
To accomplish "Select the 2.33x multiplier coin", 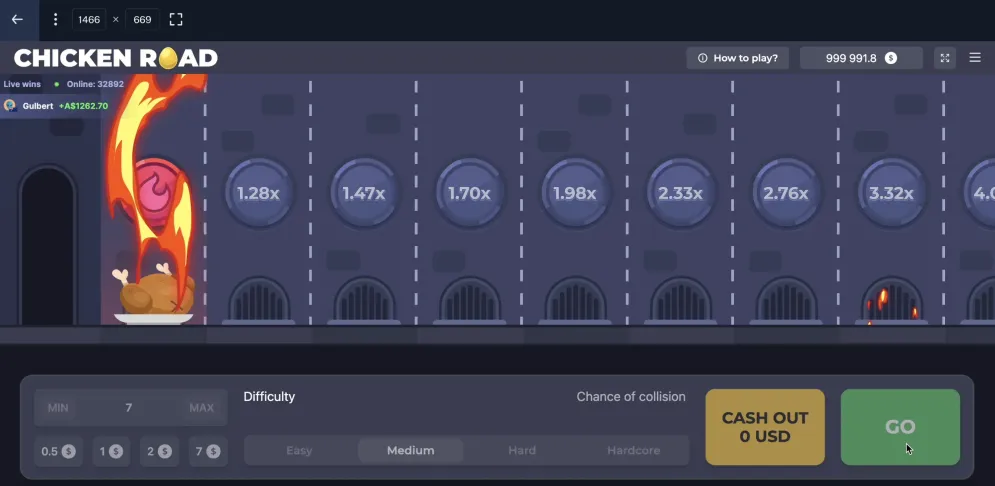I will 680,193.
